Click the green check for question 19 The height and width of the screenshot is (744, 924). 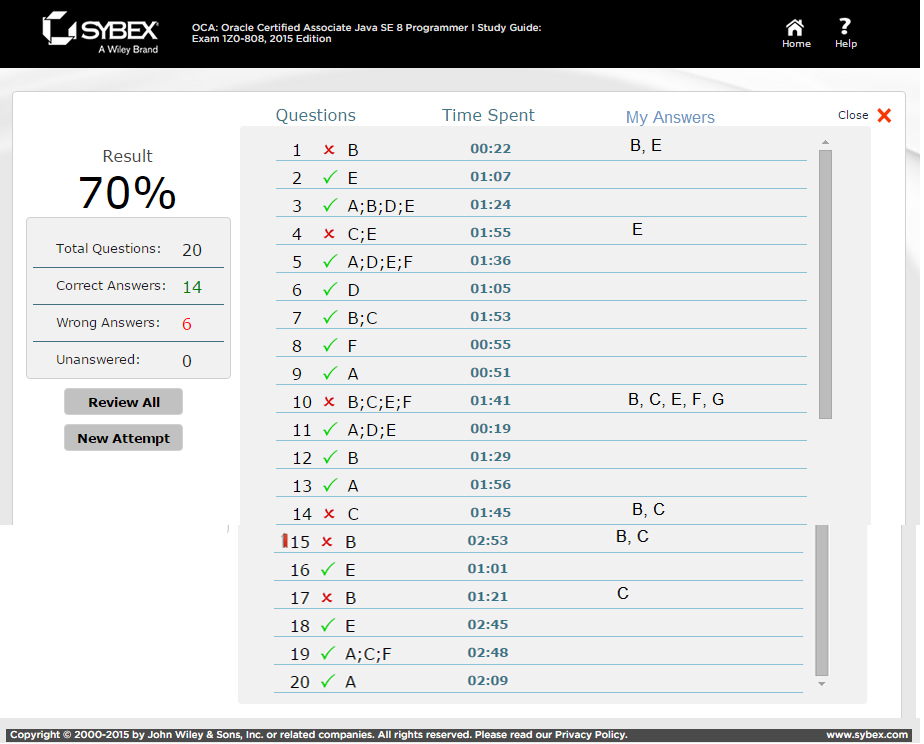328,653
